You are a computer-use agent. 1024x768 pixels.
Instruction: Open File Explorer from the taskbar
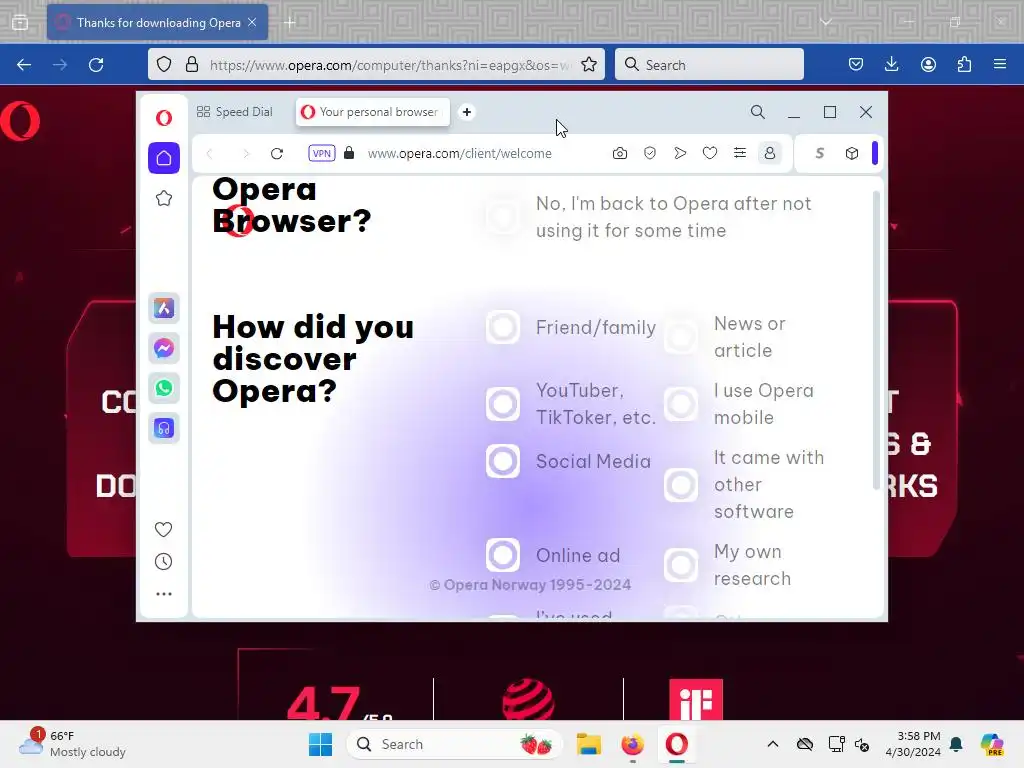(x=588, y=744)
